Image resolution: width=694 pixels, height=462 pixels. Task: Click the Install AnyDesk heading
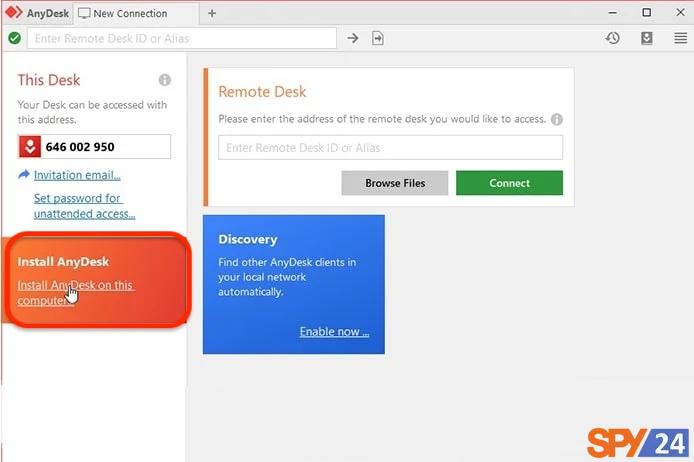(63, 262)
